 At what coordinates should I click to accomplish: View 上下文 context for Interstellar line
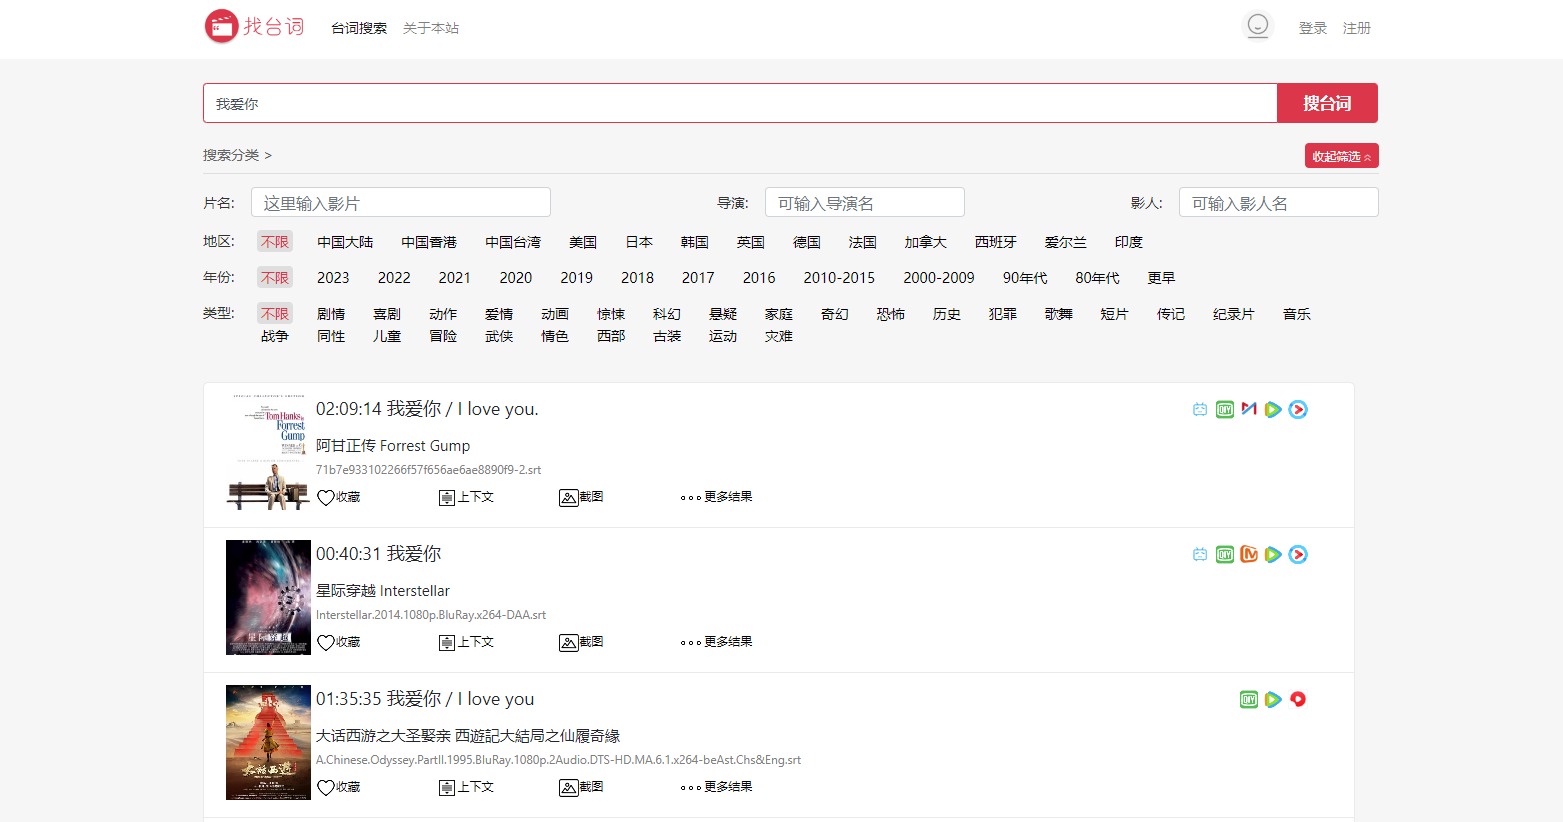[x=467, y=642]
